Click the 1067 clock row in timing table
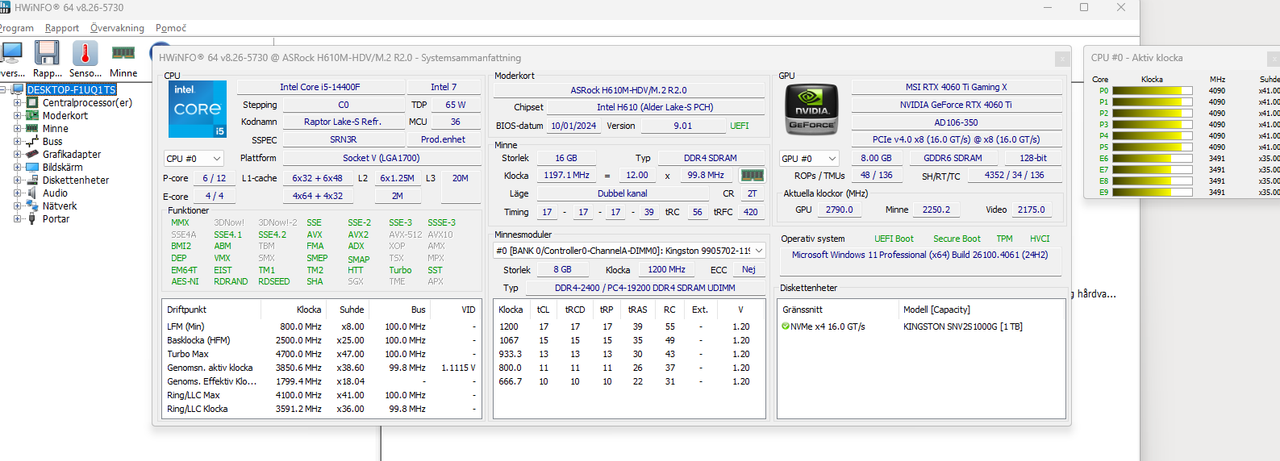1280x461 pixels. pyautogui.click(x=631, y=340)
